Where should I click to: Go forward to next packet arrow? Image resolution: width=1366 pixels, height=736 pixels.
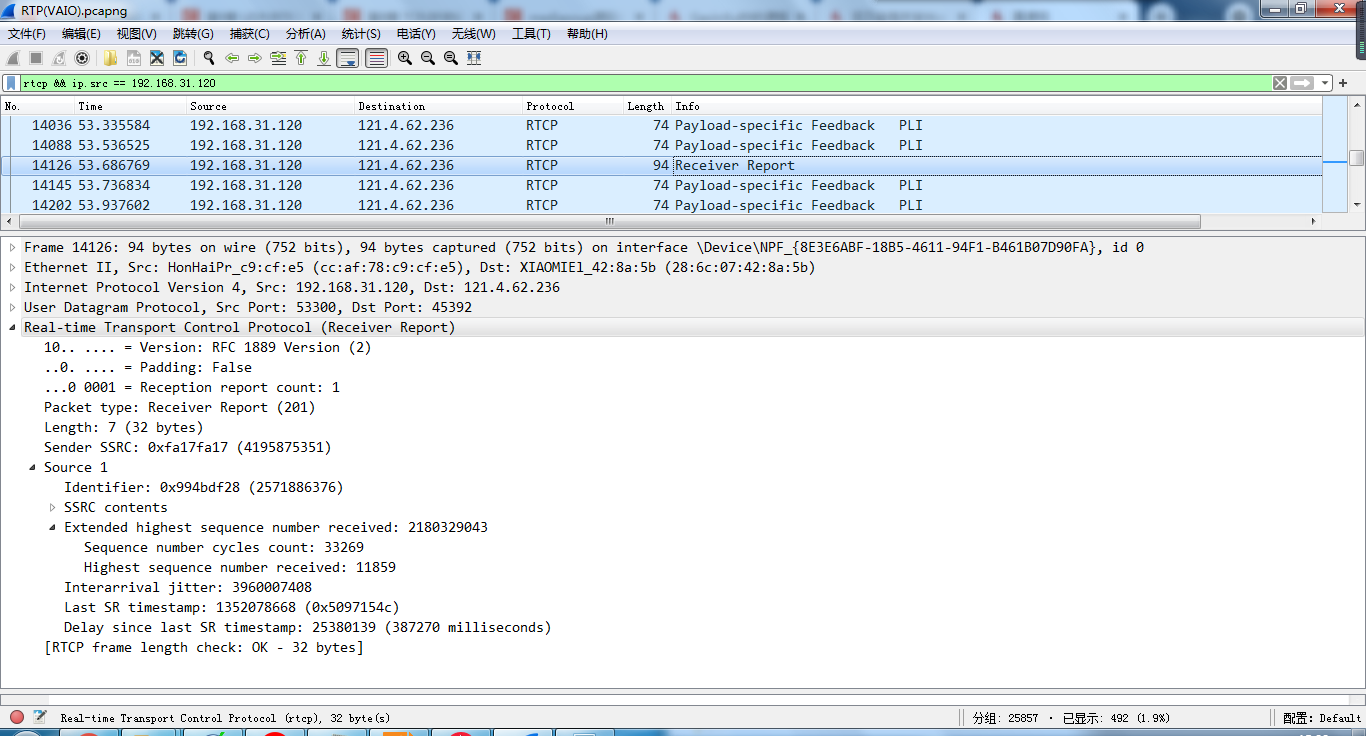[x=255, y=58]
